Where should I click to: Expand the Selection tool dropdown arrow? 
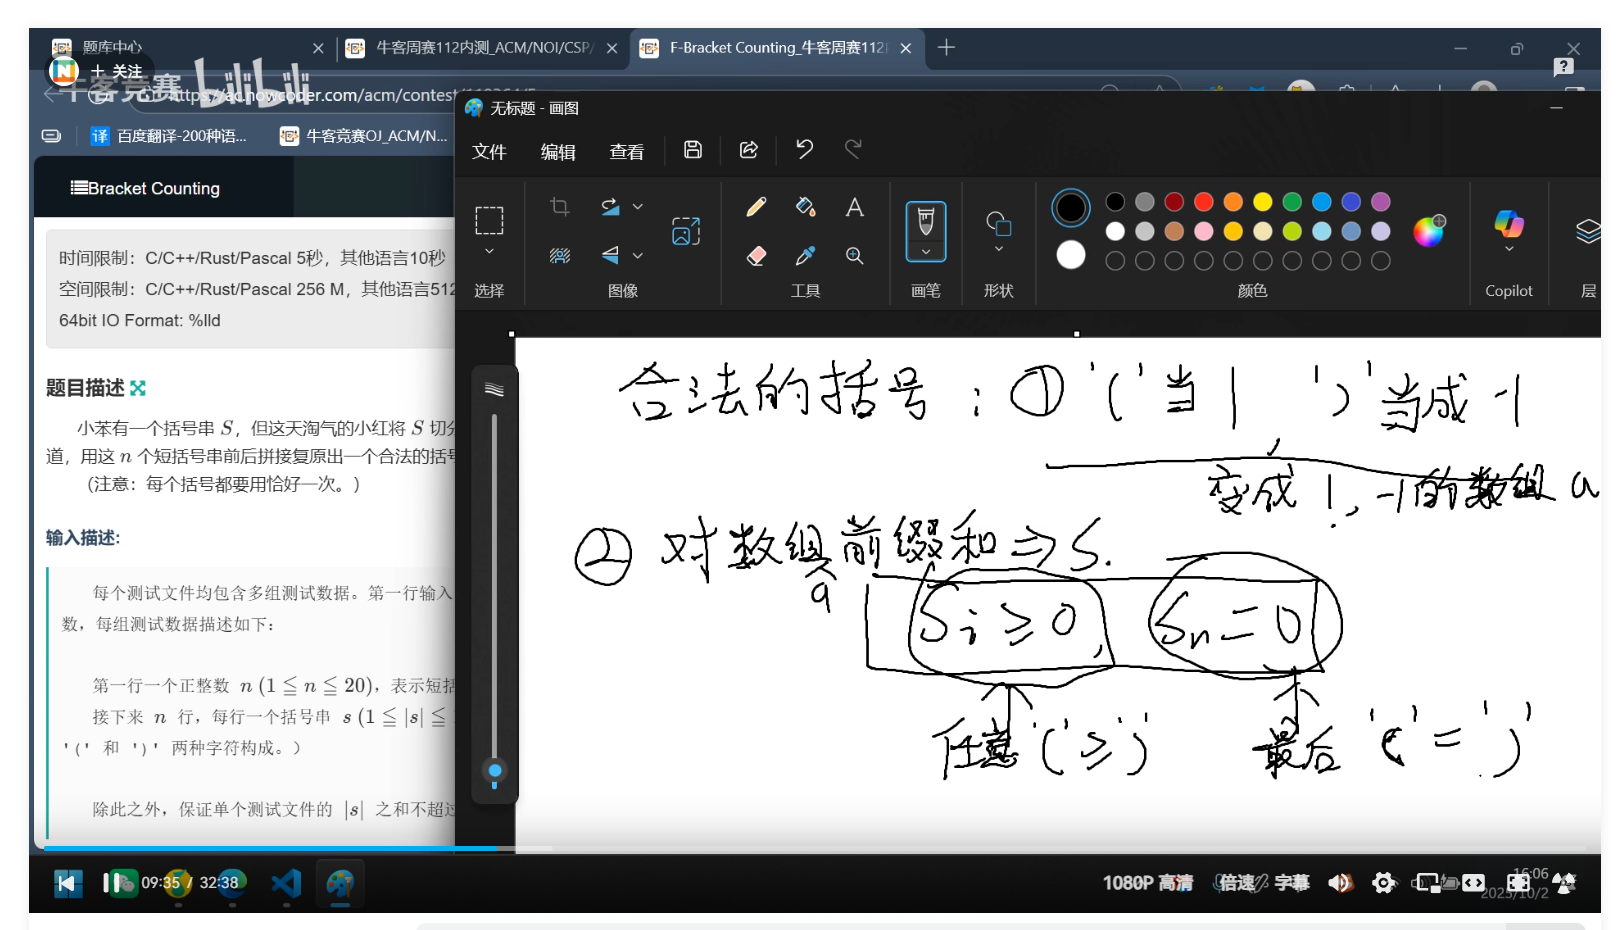click(x=489, y=252)
